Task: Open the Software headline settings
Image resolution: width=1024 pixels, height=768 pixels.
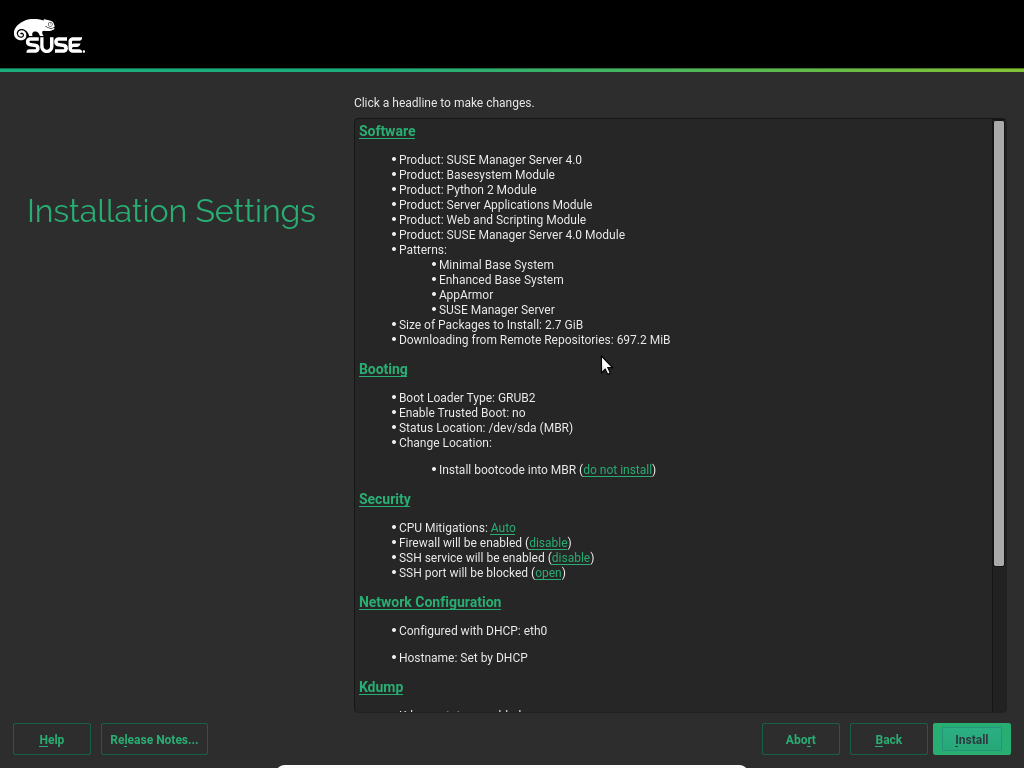Action: point(387,131)
